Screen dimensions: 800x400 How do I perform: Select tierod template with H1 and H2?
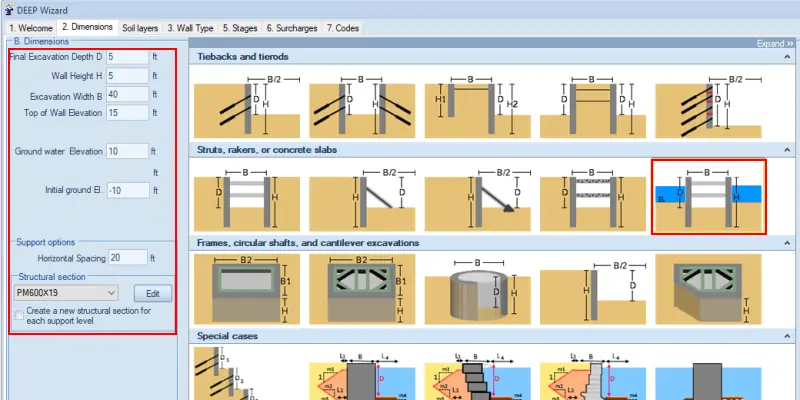click(478, 107)
